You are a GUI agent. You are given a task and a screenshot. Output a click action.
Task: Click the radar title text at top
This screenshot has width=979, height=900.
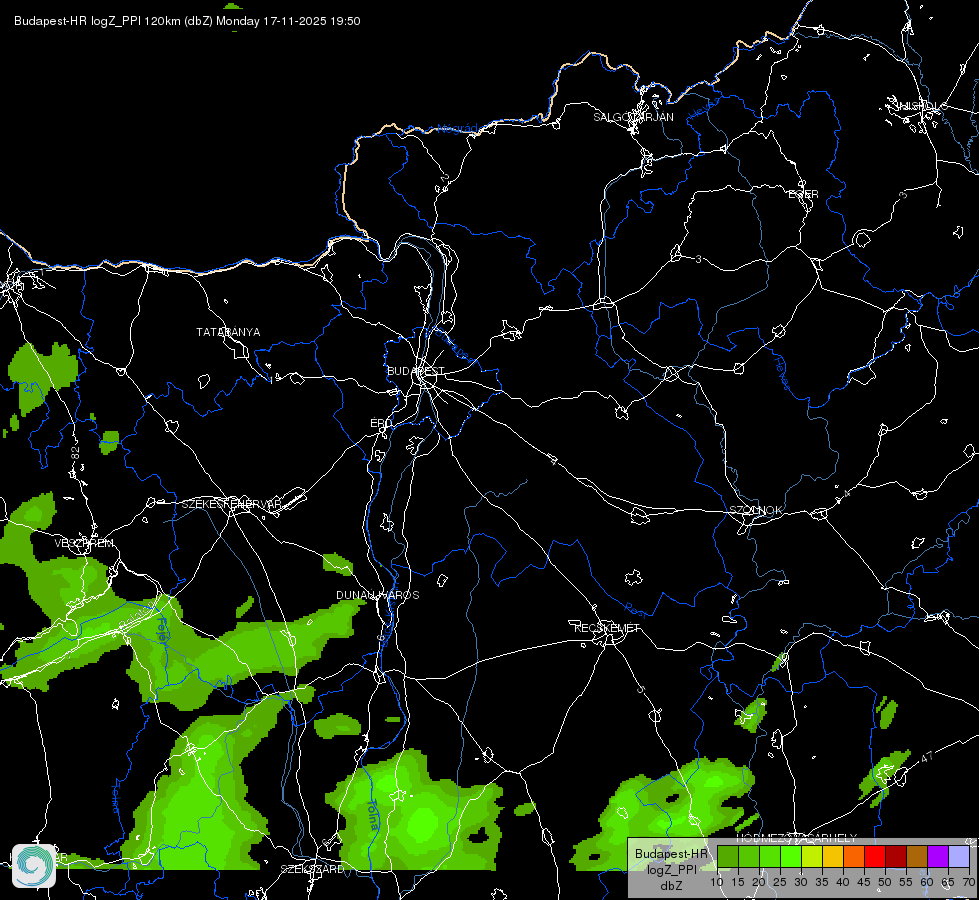[187, 21]
